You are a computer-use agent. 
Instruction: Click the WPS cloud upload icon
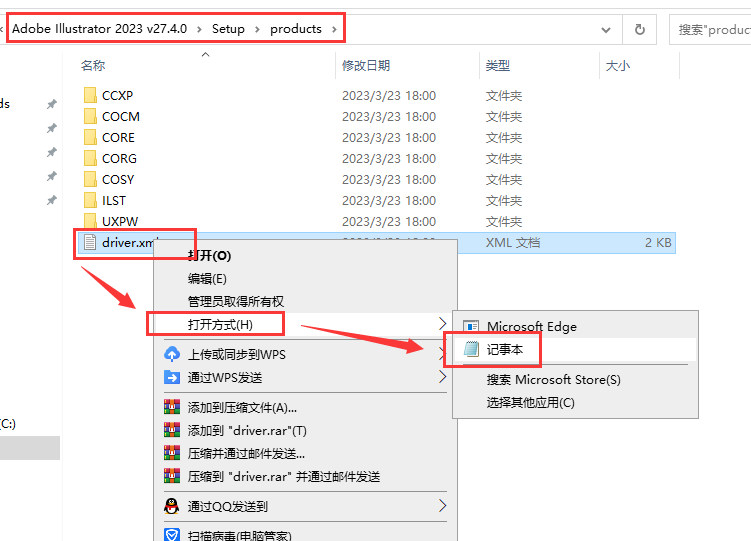point(172,354)
